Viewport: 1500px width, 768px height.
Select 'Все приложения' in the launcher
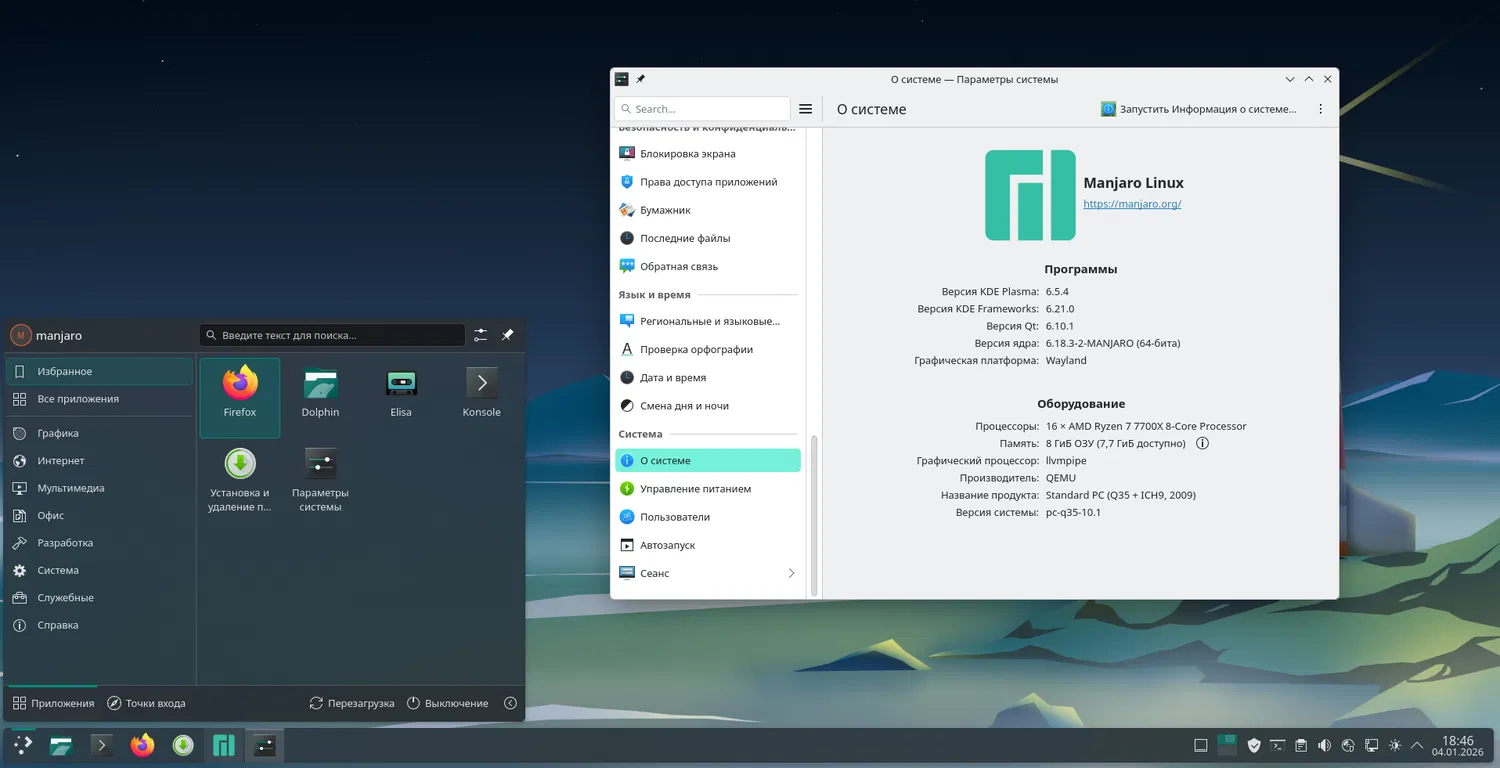99,399
